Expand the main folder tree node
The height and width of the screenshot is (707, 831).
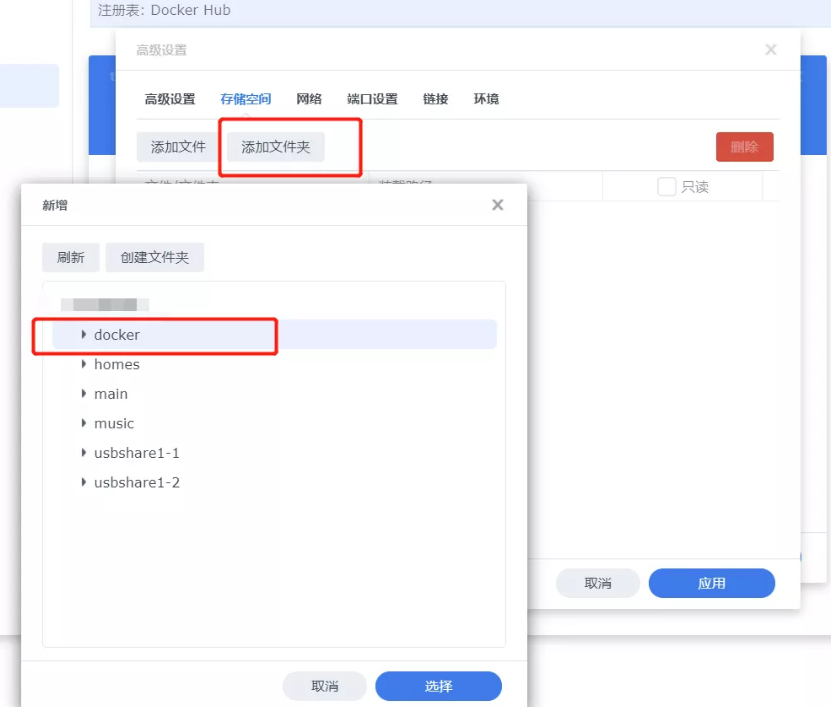tap(84, 394)
